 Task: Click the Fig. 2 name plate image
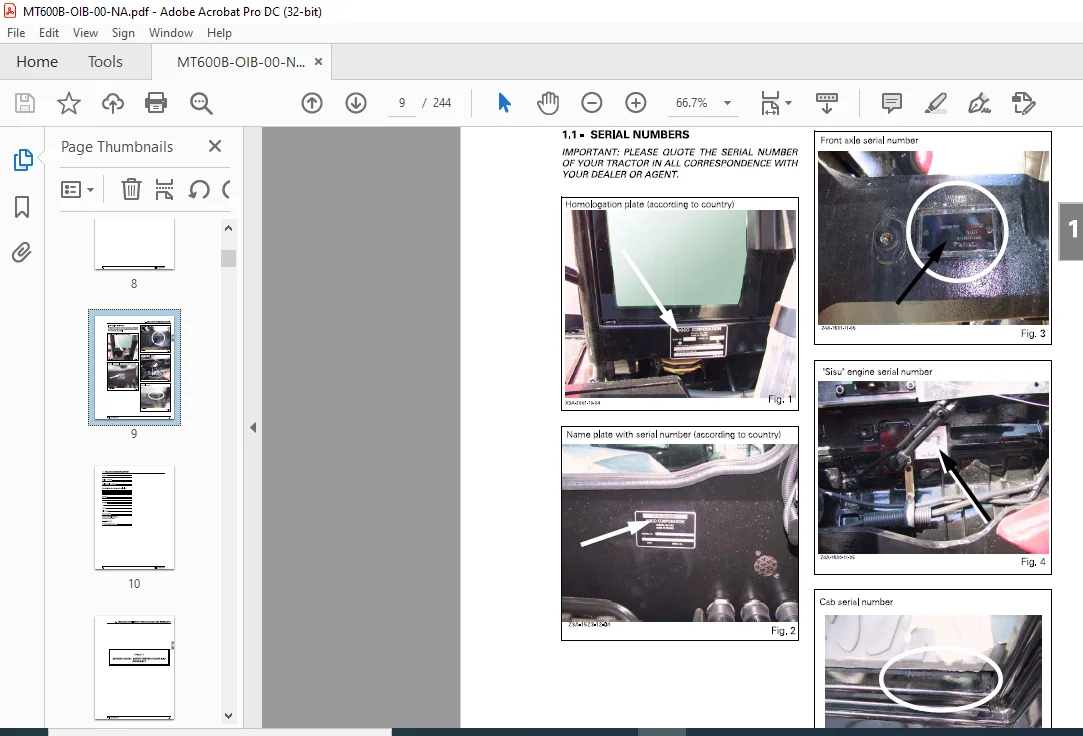[x=680, y=532]
